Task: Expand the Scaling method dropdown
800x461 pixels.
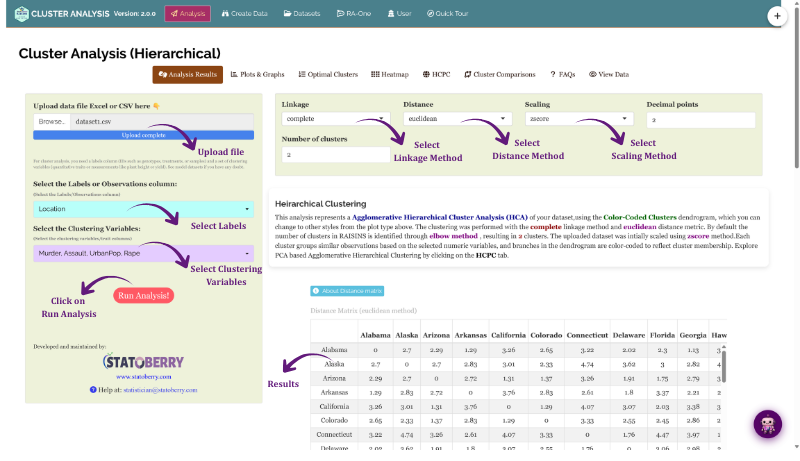Action: coord(579,119)
